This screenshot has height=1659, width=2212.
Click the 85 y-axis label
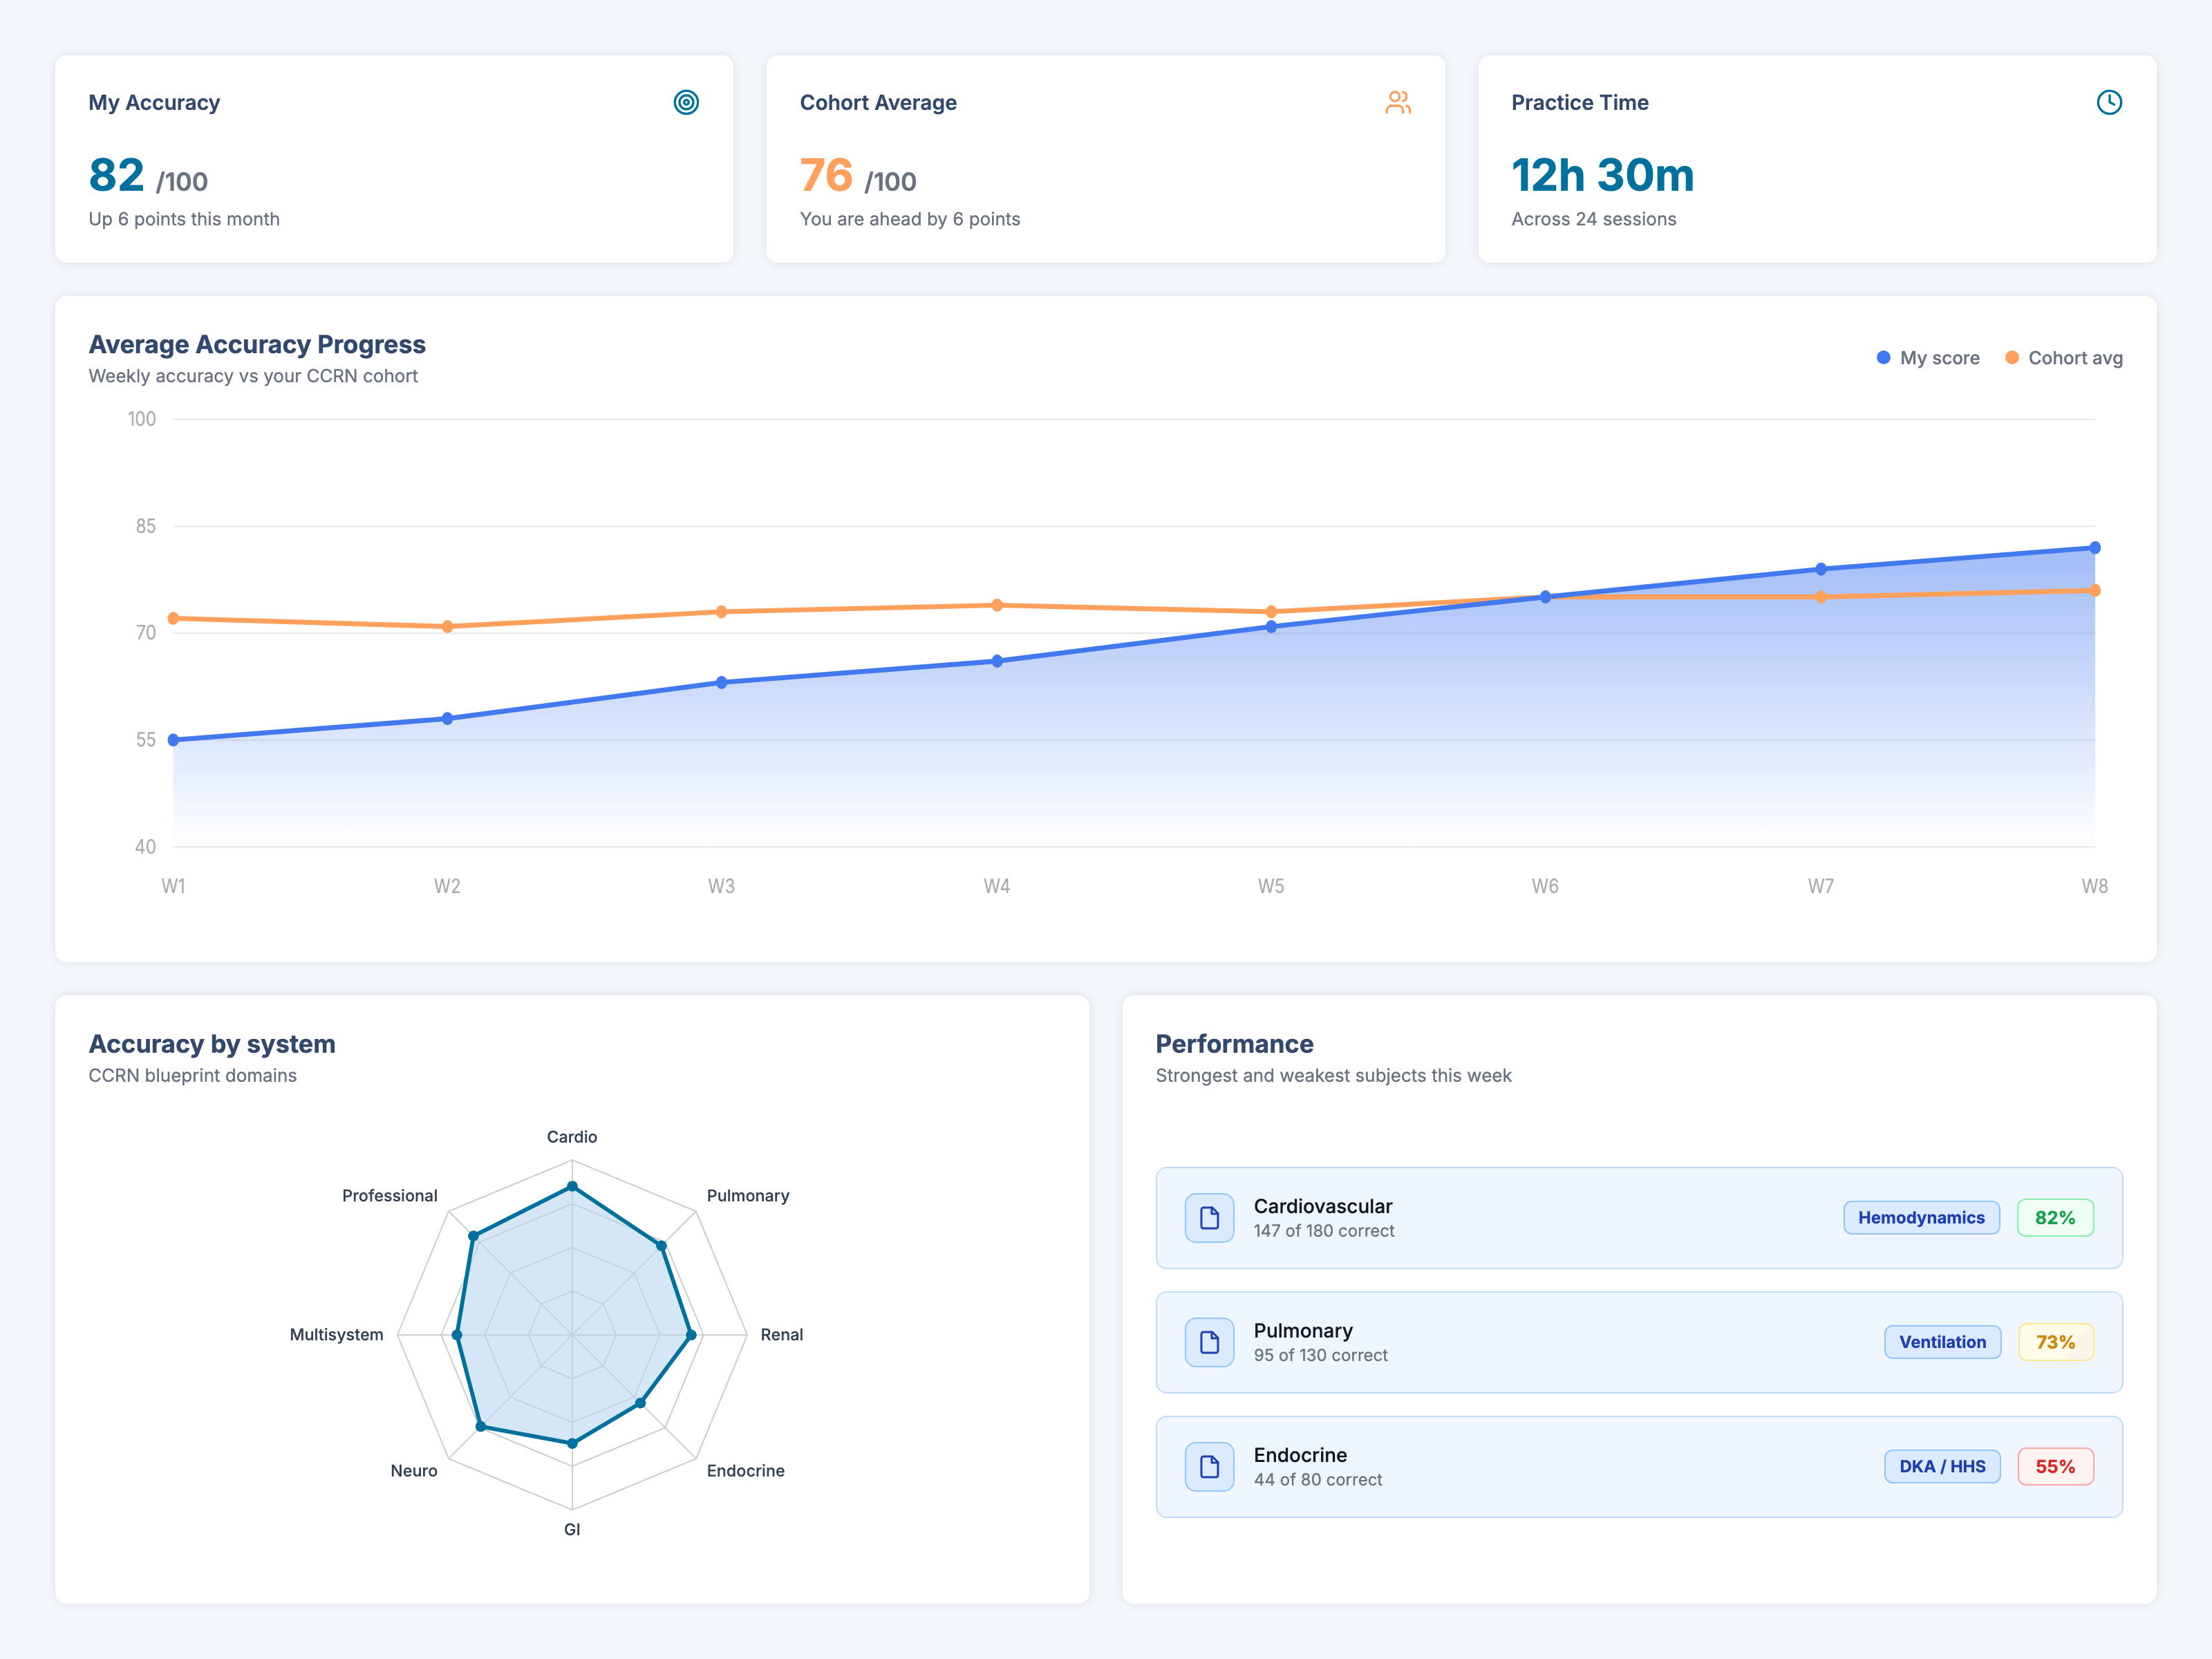point(146,526)
